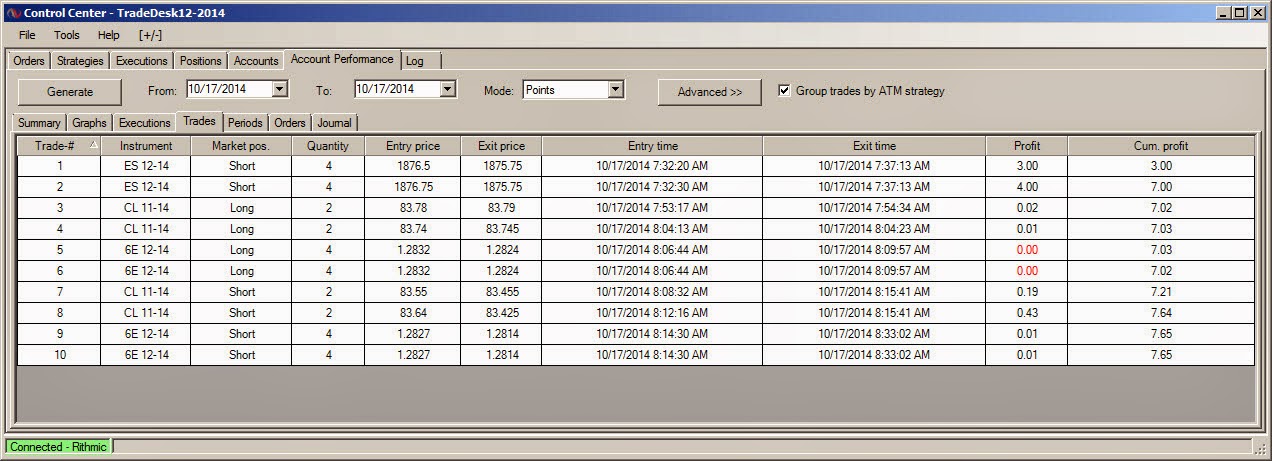The image size is (1272, 461).
Task: Sort by Profit column header
Action: (x=1027, y=146)
